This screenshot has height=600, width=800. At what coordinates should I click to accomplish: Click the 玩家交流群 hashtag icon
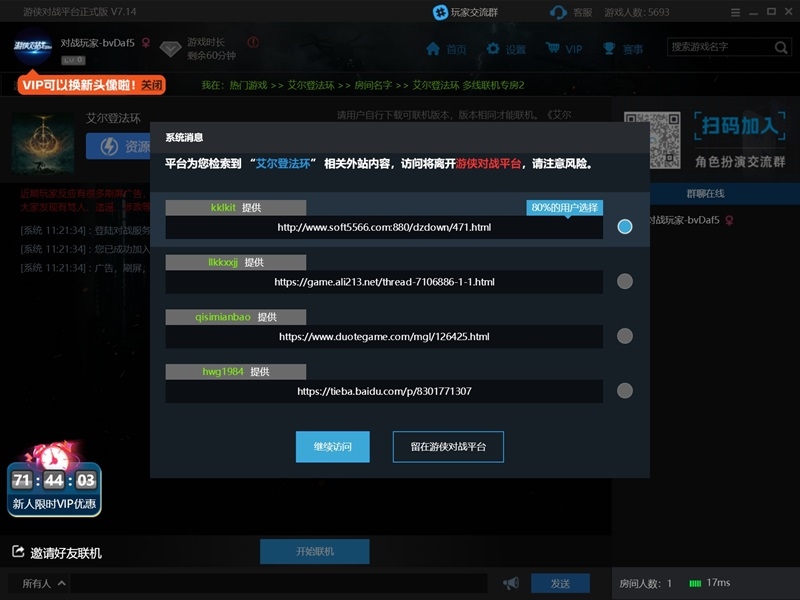pyautogui.click(x=440, y=12)
